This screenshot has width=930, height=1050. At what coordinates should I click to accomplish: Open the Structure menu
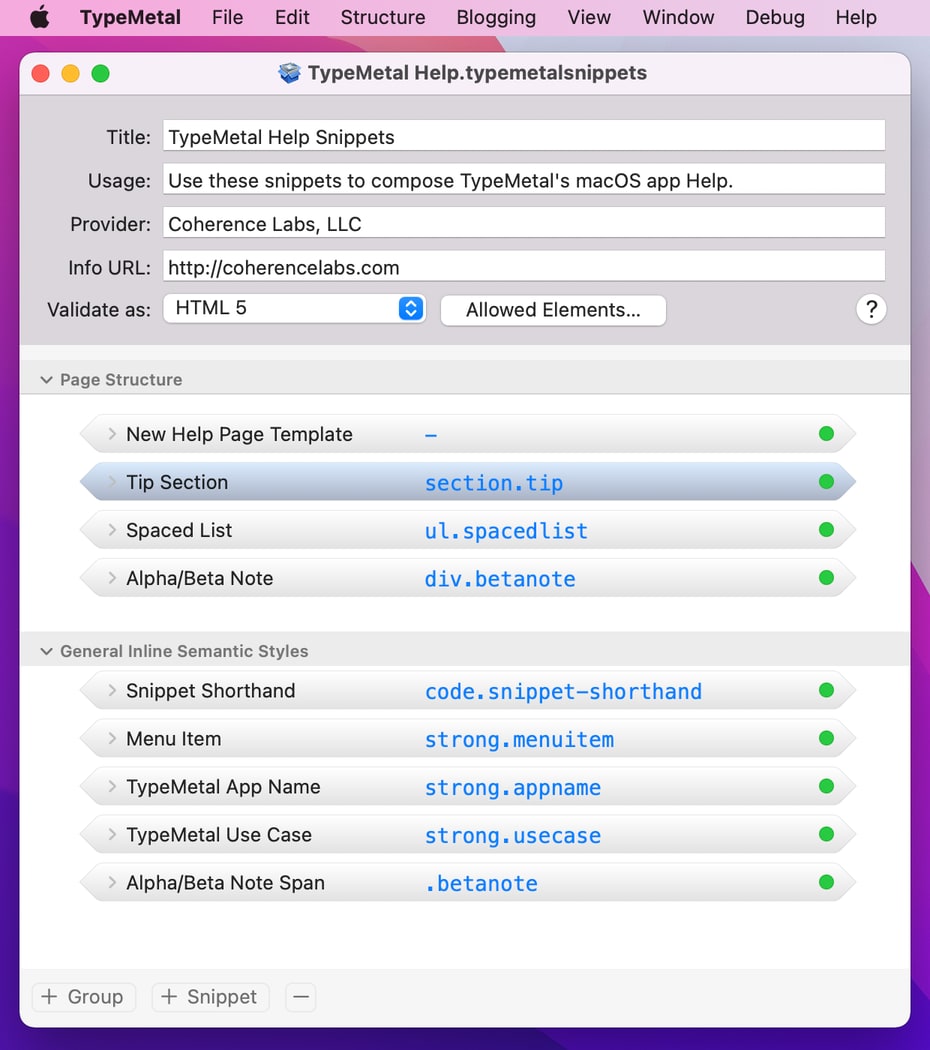click(383, 17)
